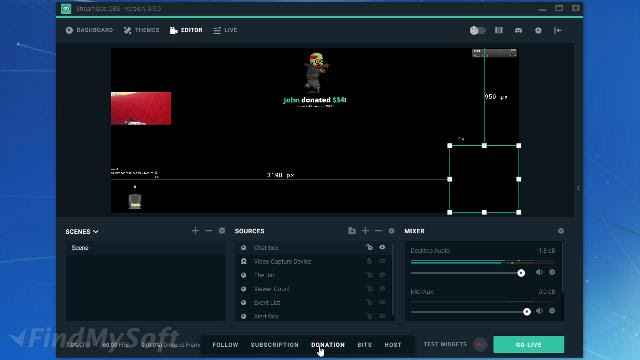
Task: Open the Dashboard tab
Action: pyautogui.click(x=89, y=30)
